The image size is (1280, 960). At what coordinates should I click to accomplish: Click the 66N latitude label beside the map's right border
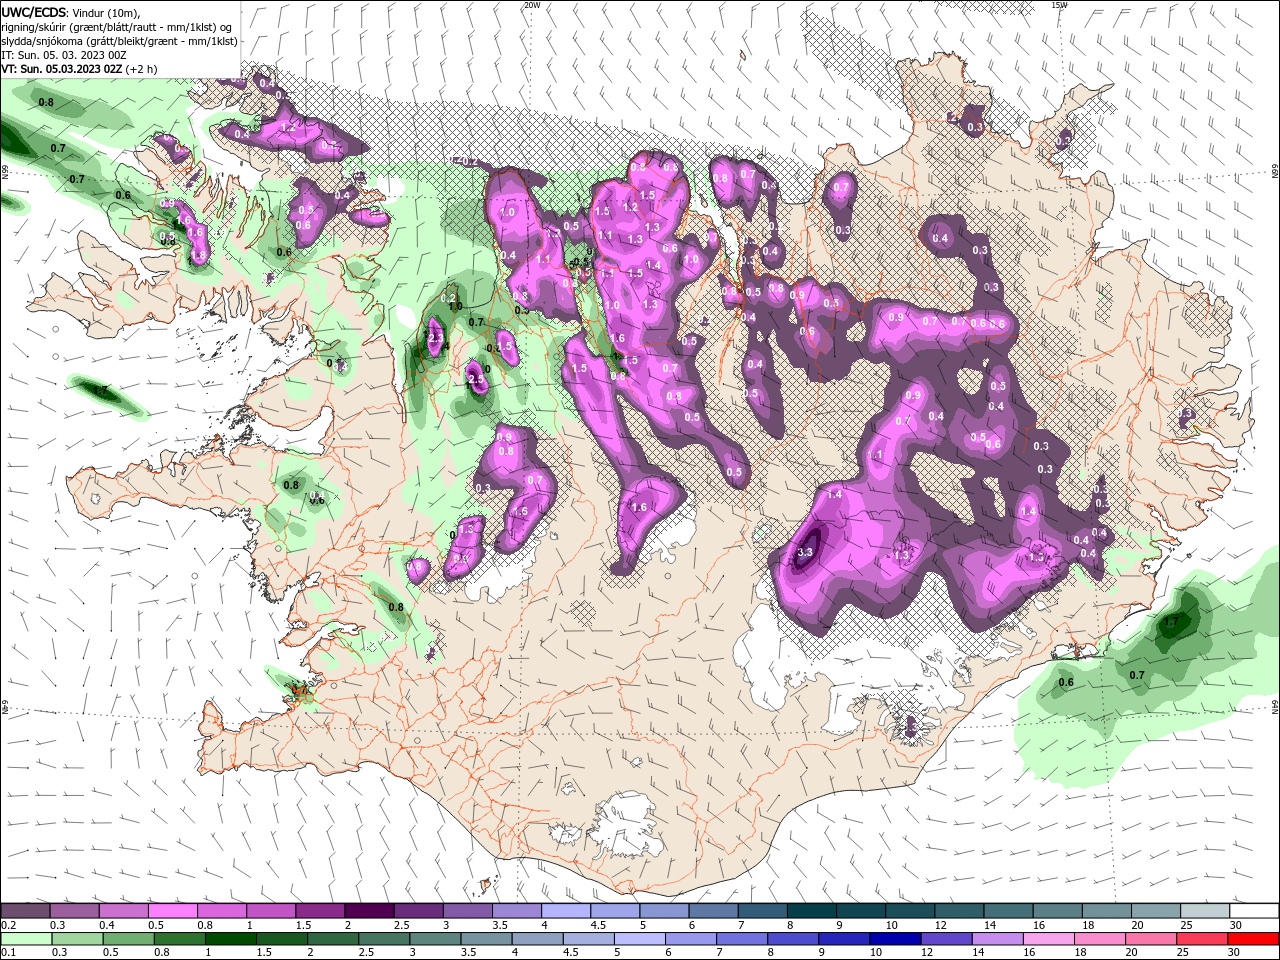(1275, 171)
